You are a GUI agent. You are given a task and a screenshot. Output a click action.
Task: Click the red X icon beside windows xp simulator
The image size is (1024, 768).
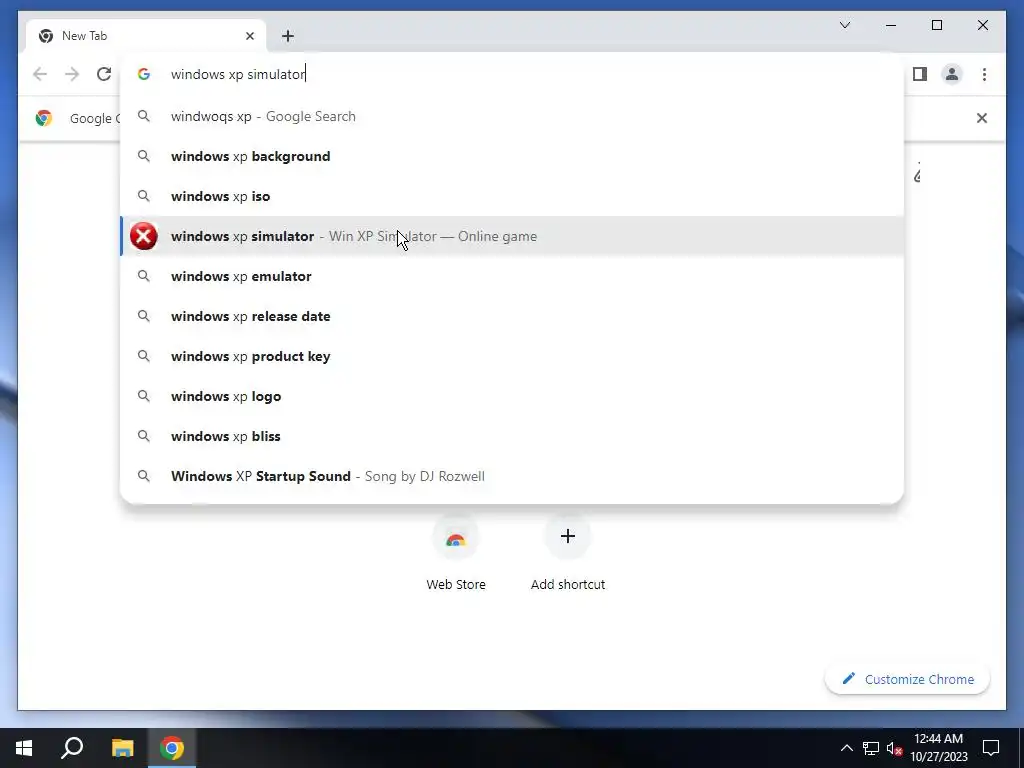pyautogui.click(x=144, y=236)
